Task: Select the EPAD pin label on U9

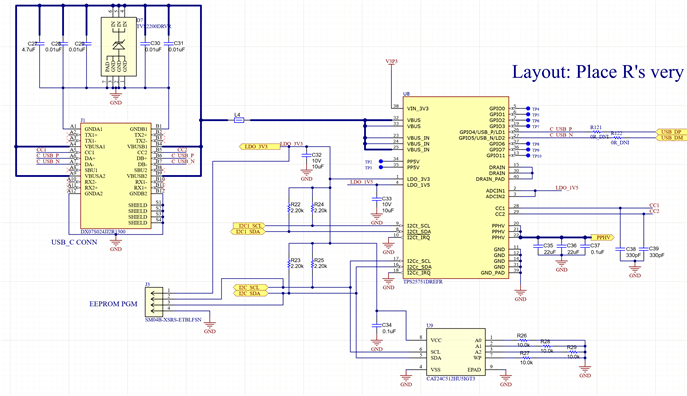Action: pos(474,369)
